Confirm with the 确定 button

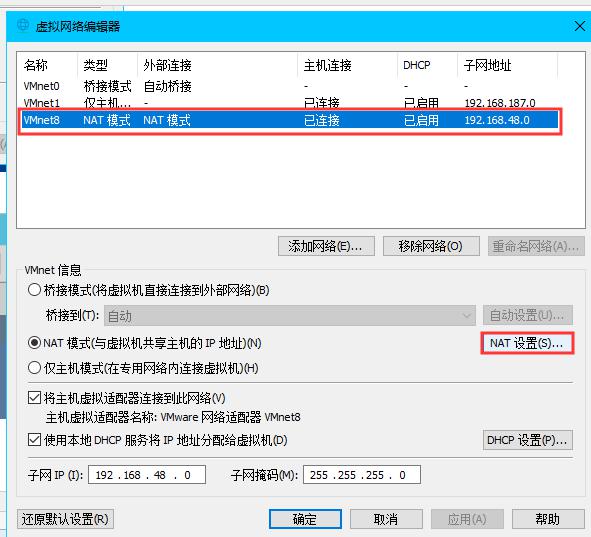click(x=305, y=519)
